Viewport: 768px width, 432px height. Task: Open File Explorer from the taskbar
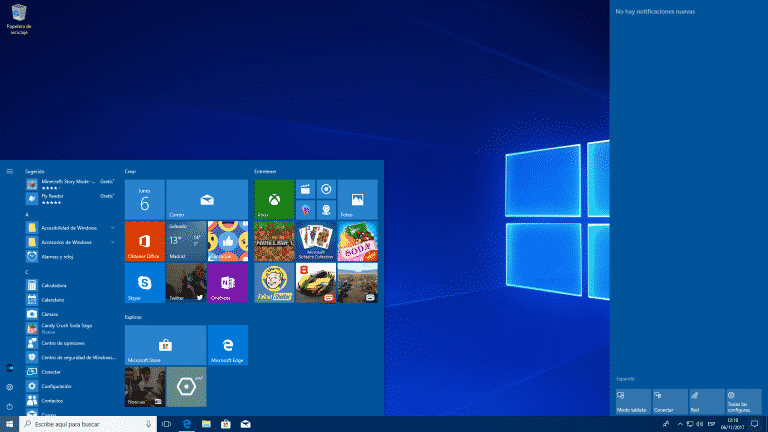(206, 424)
